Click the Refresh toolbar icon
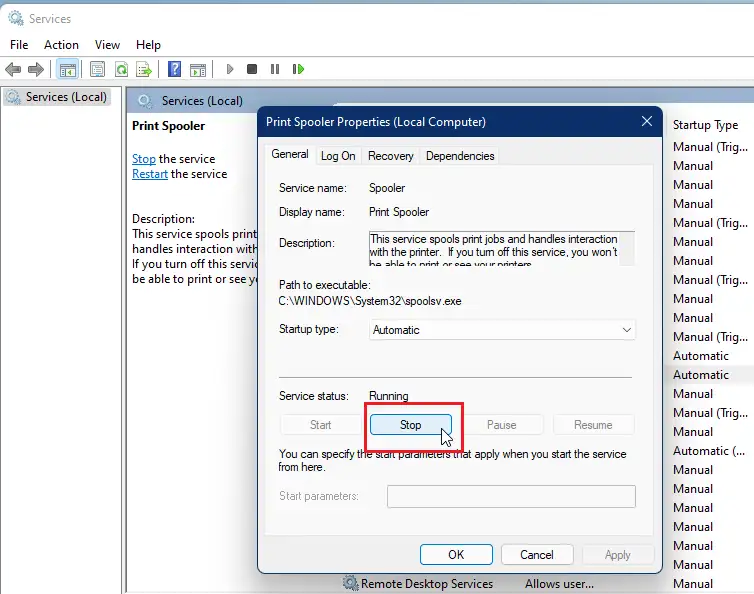 pyautogui.click(x=121, y=69)
